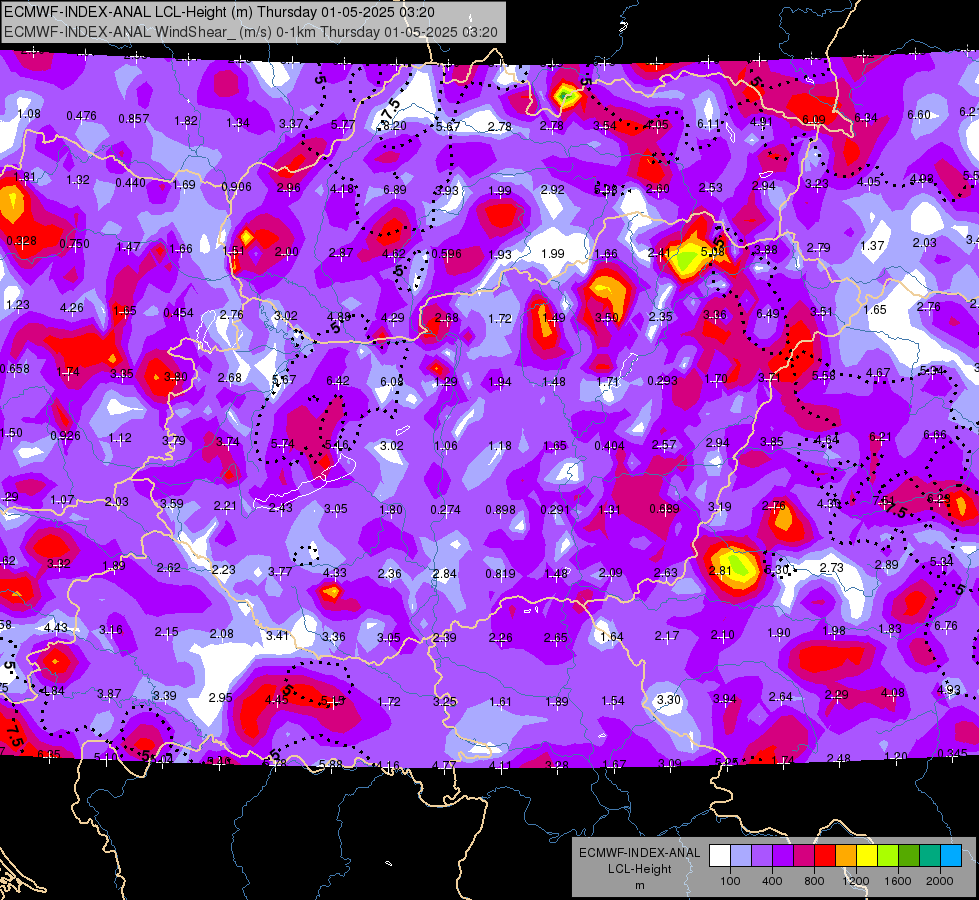This screenshot has width=979, height=900.
Task: Click the grid value 6.11
Action: 709,124
